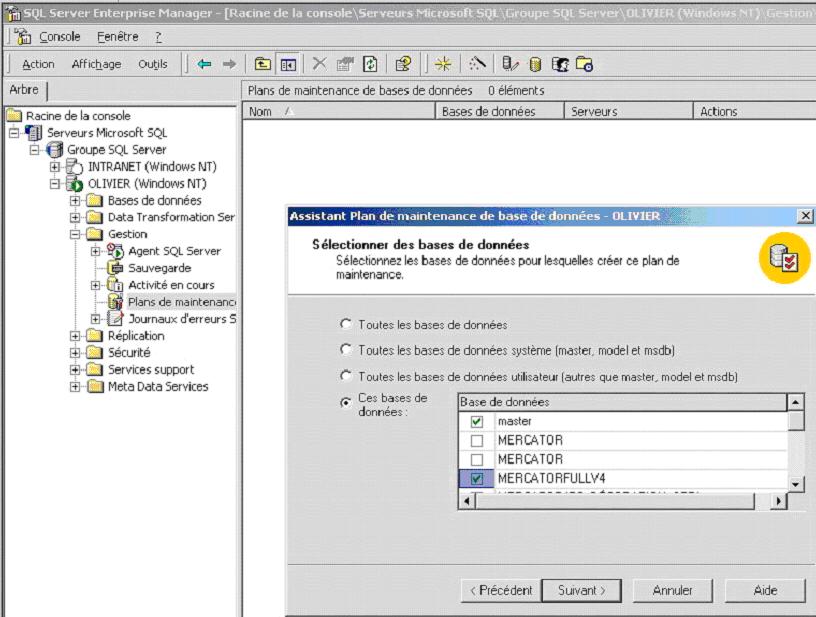The image size is (816, 617).
Task: Click the yellow star new item icon
Action: [x=442, y=64]
